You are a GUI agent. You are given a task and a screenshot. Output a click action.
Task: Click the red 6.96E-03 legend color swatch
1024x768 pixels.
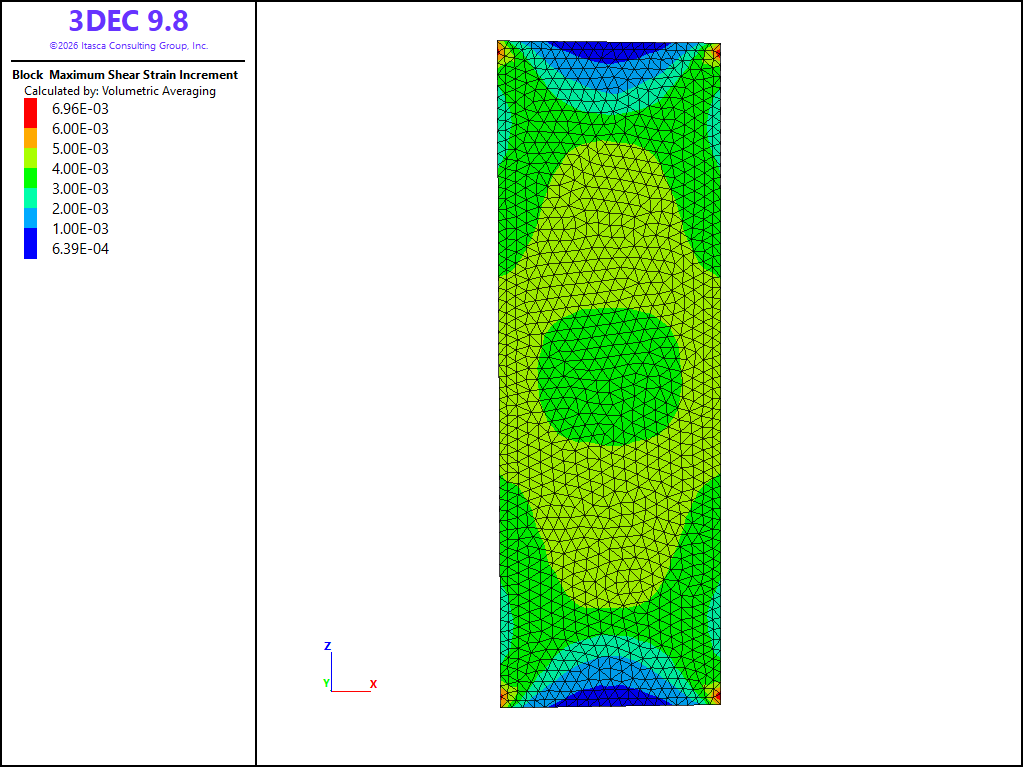click(31, 113)
